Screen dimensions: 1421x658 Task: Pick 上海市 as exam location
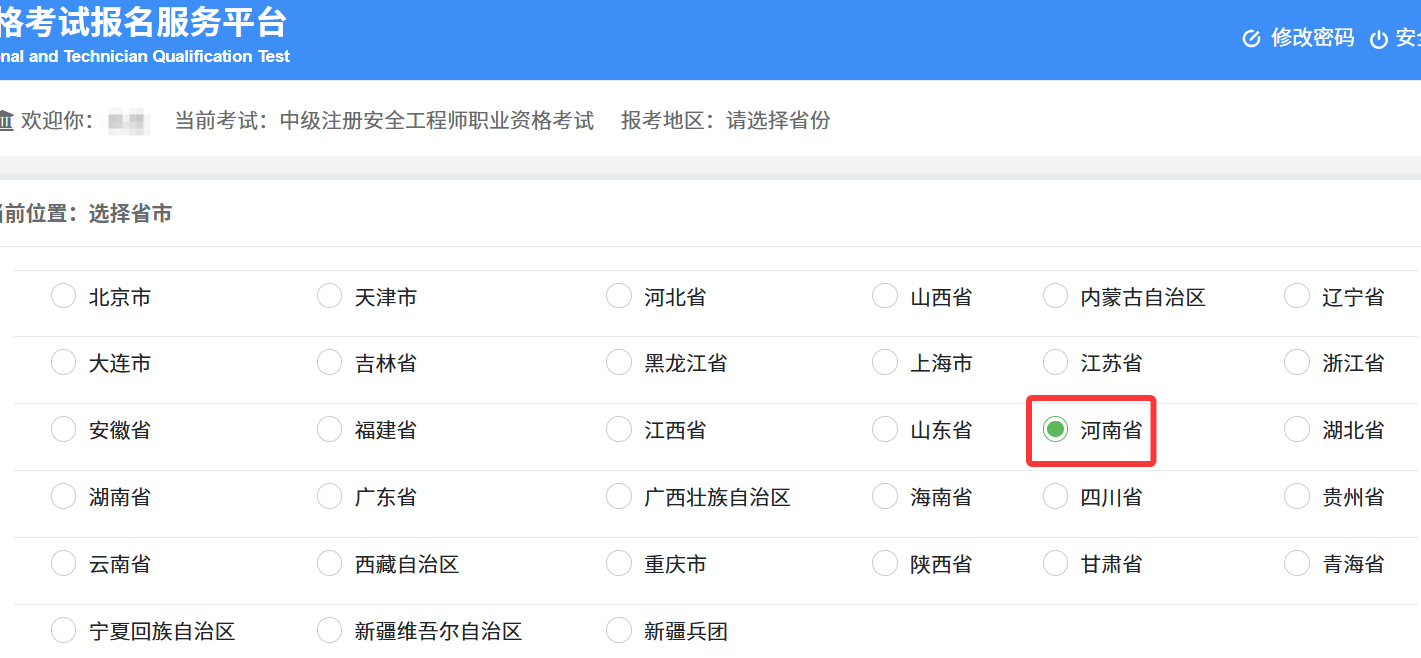tap(885, 362)
